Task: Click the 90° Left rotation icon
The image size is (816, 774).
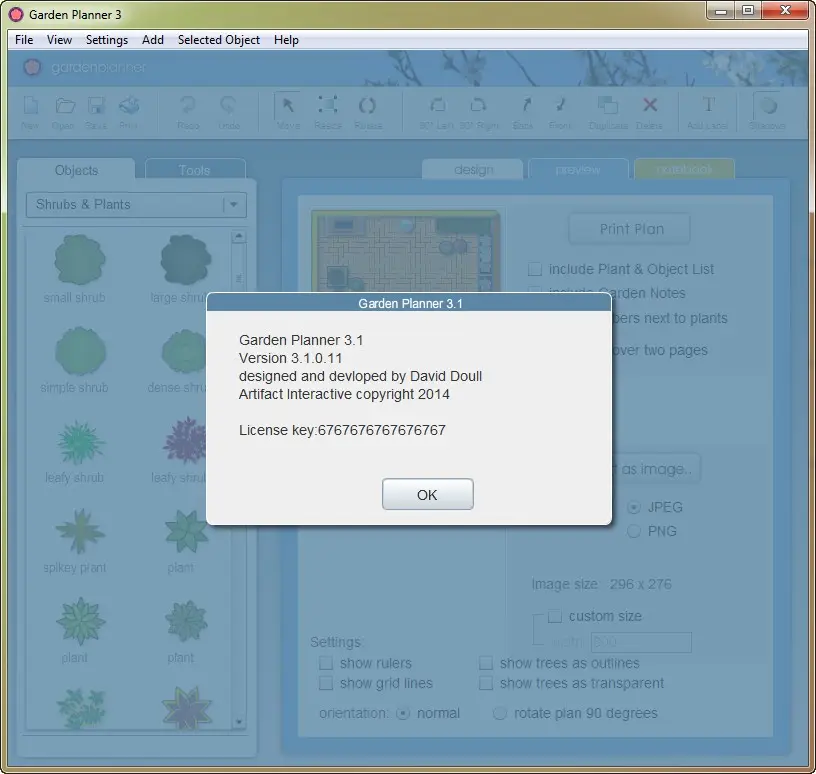Action: coord(438,105)
